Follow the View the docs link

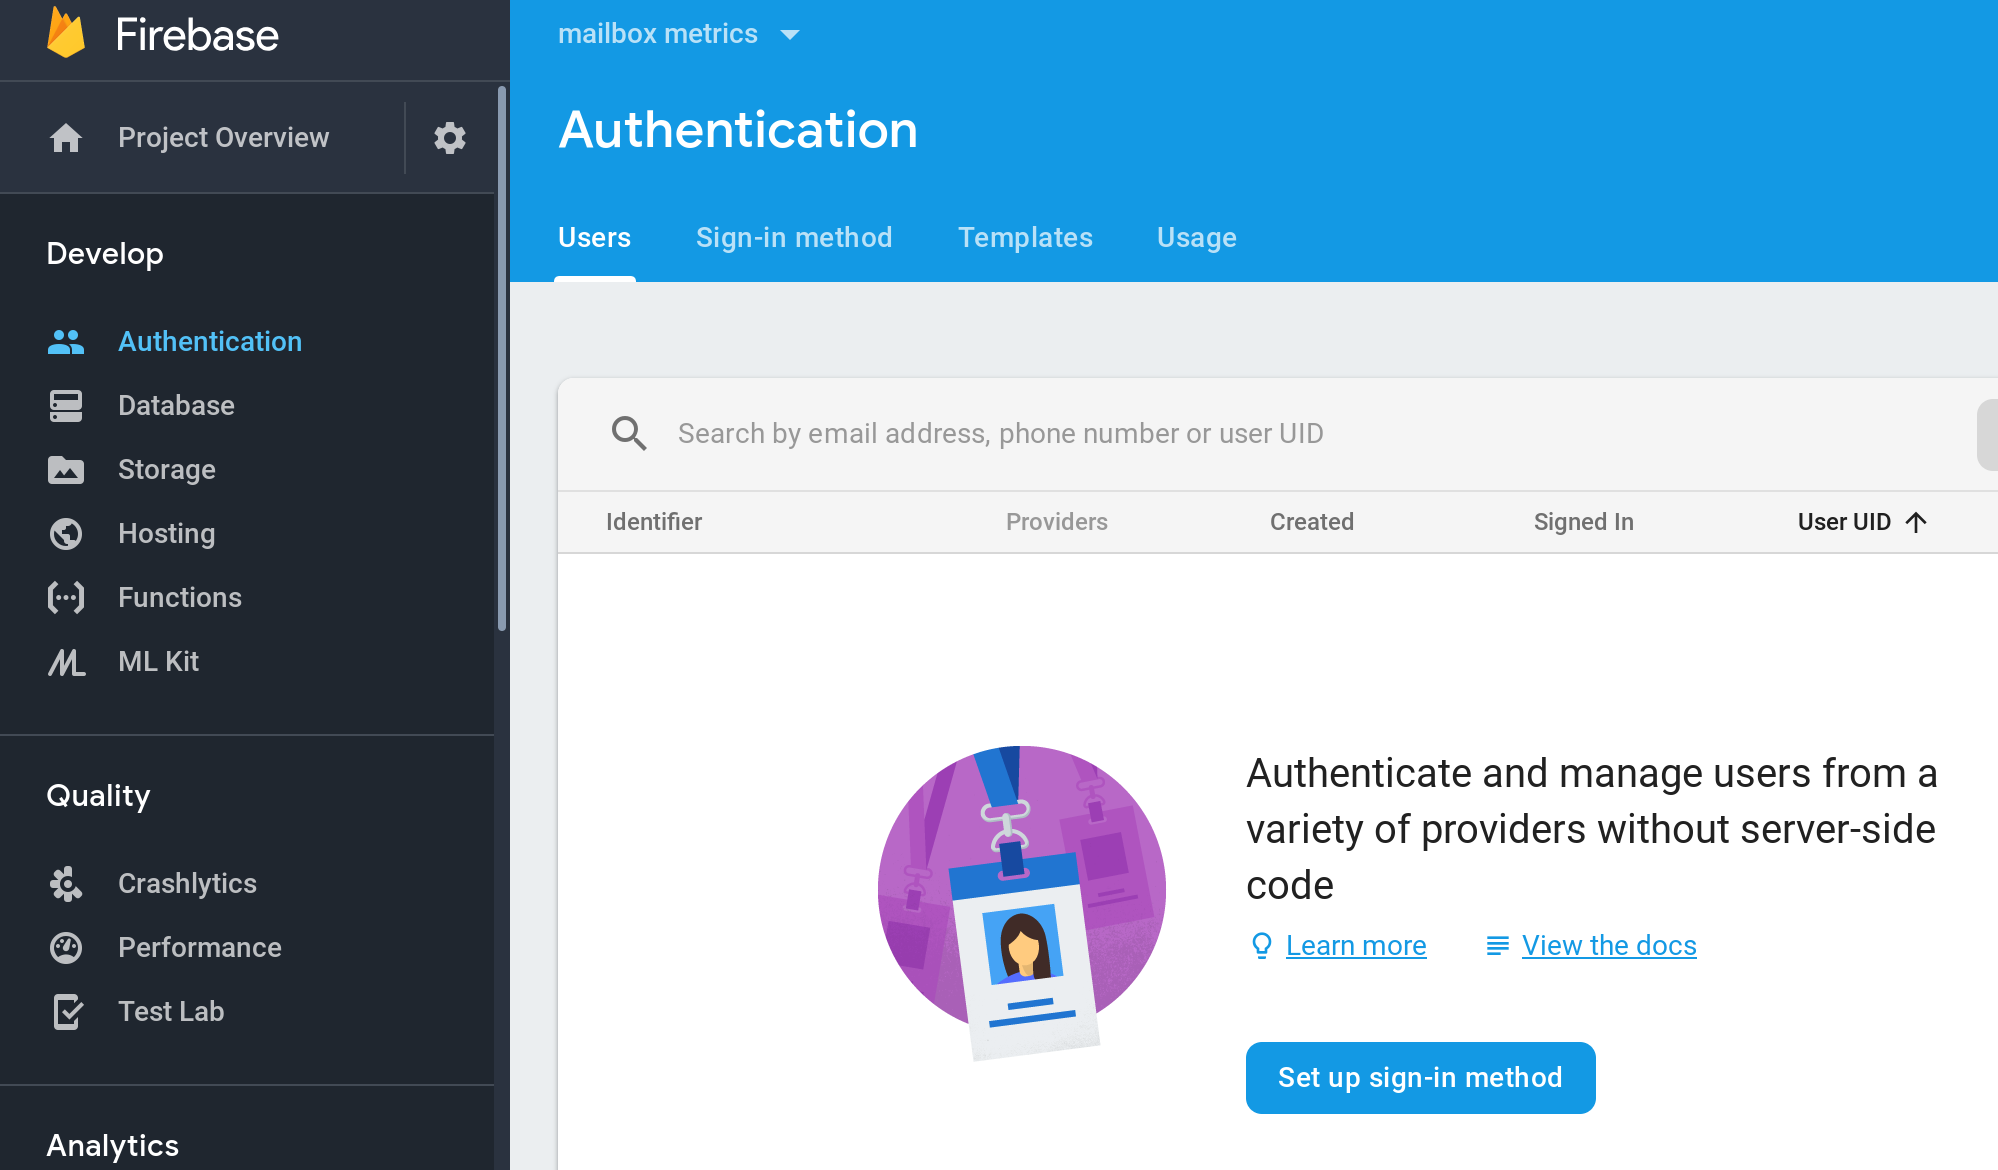coord(1608,946)
